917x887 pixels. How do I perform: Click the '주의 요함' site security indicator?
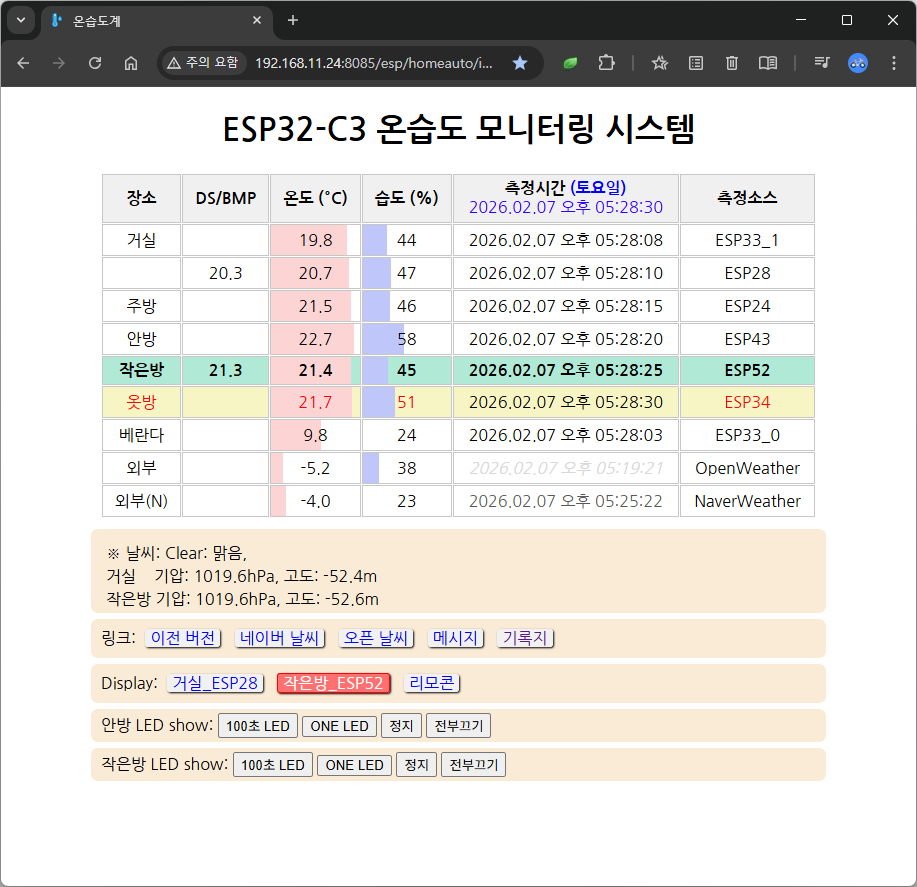click(203, 63)
